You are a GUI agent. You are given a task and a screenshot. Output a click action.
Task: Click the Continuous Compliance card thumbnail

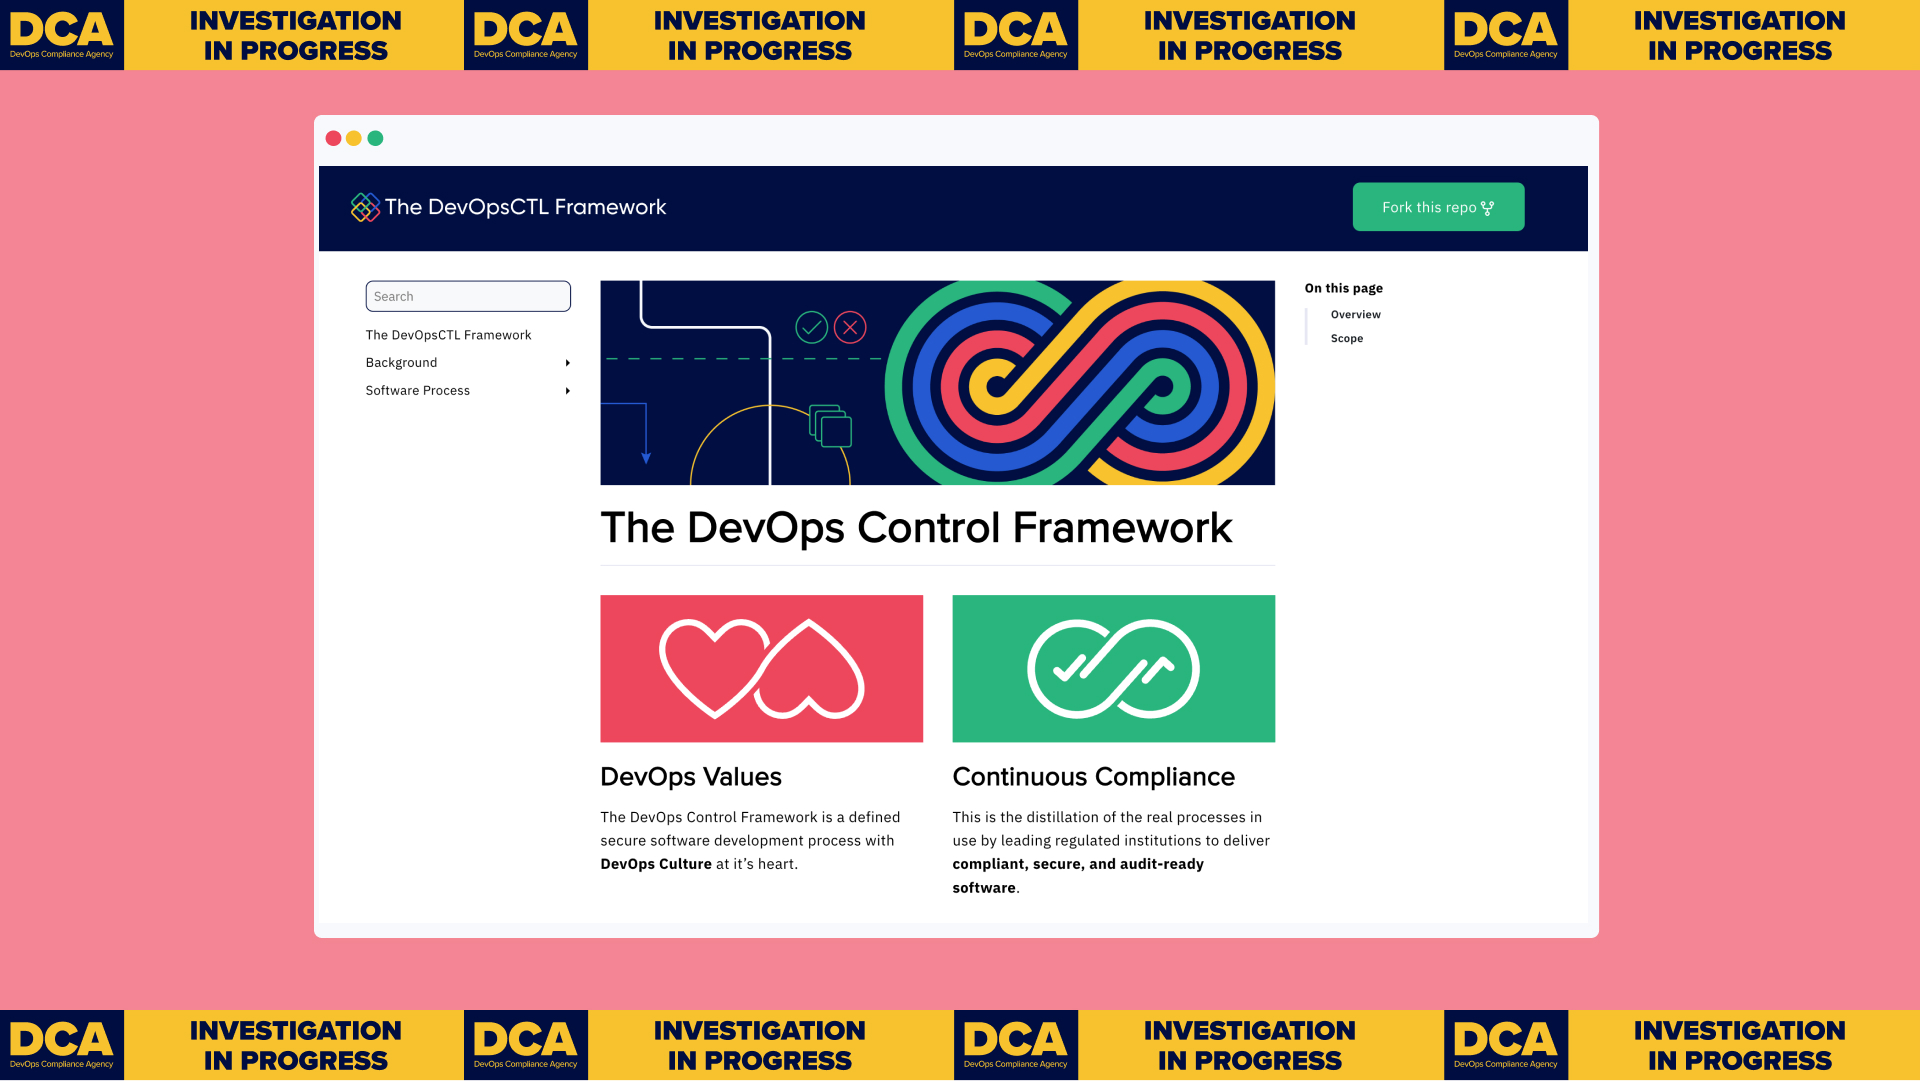[1114, 668]
